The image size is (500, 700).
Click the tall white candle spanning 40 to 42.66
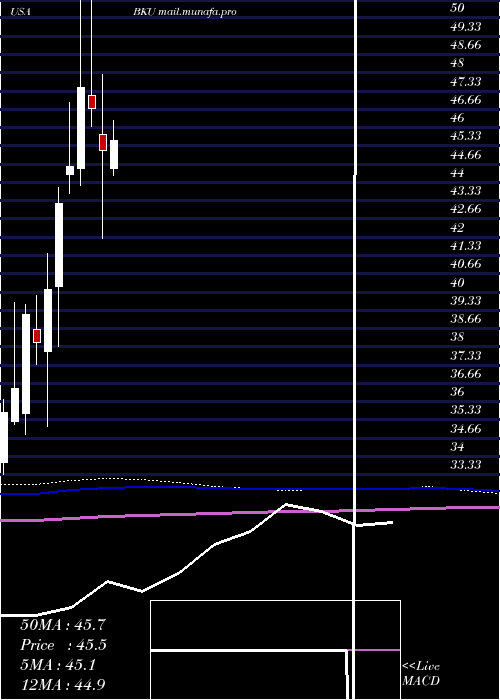tap(59, 245)
